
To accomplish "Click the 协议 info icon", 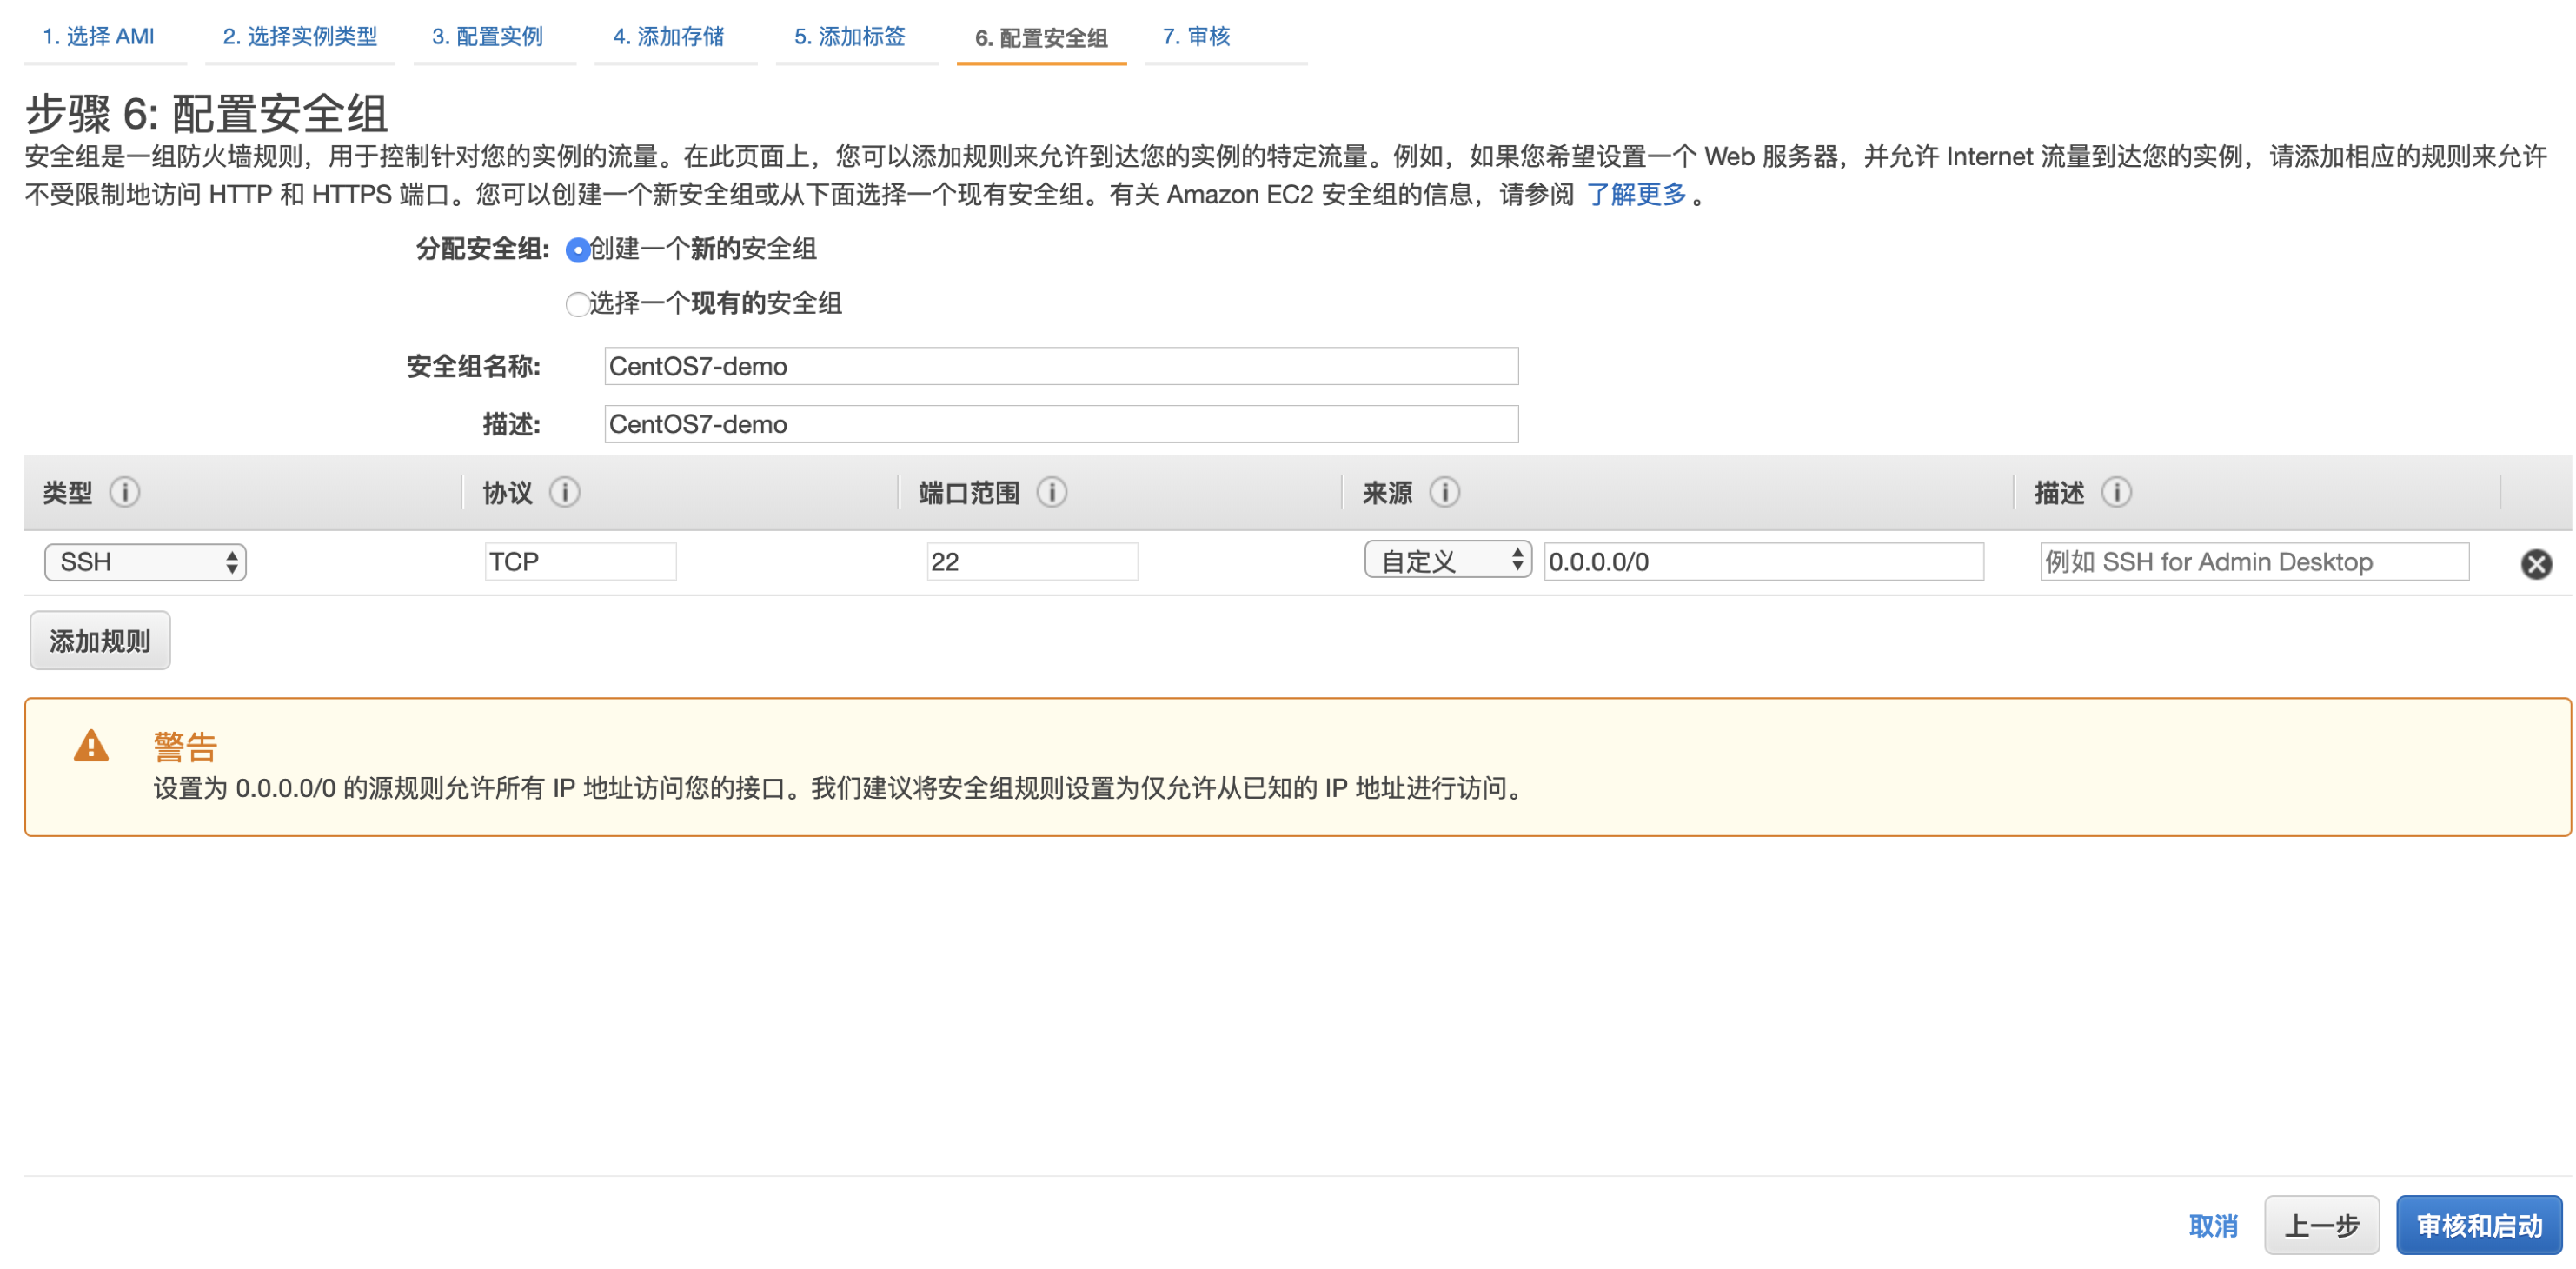I will click(566, 492).
